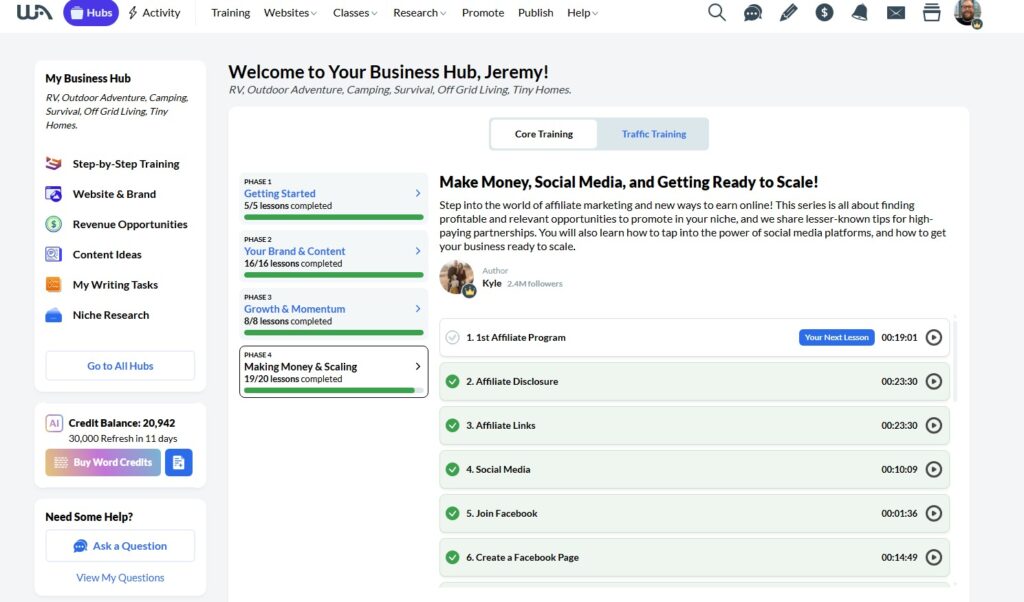Image resolution: width=1024 pixels, height=602 pixels.
Task: Click the Website & Brand icon
Action: point(54,194)
